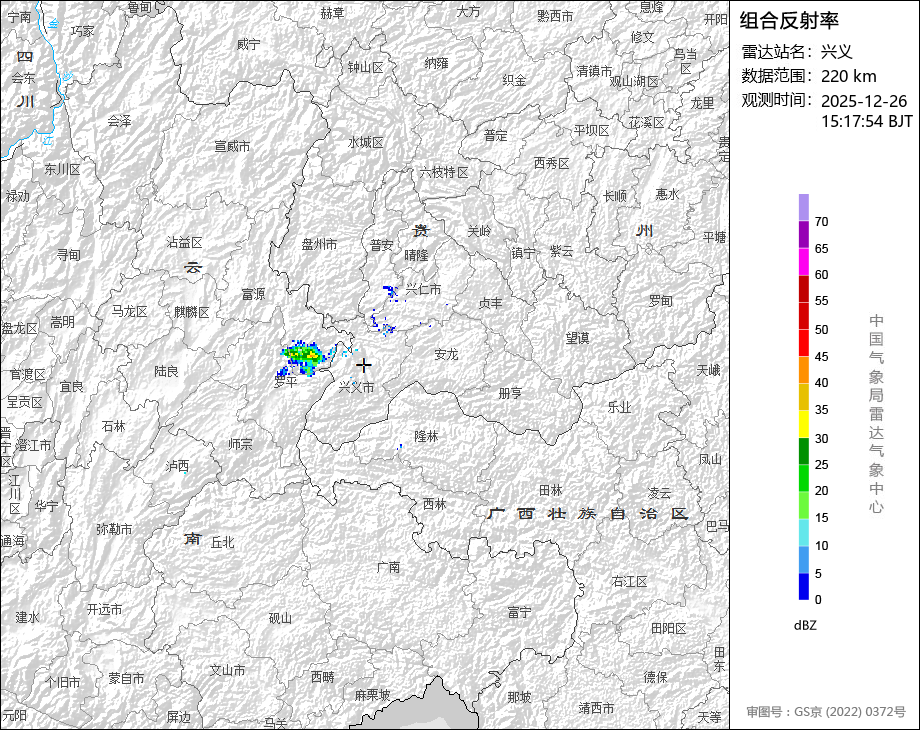Click the 宣威市 map label
Viewport: 920px width, 730px height.
(x=232, y=146)
